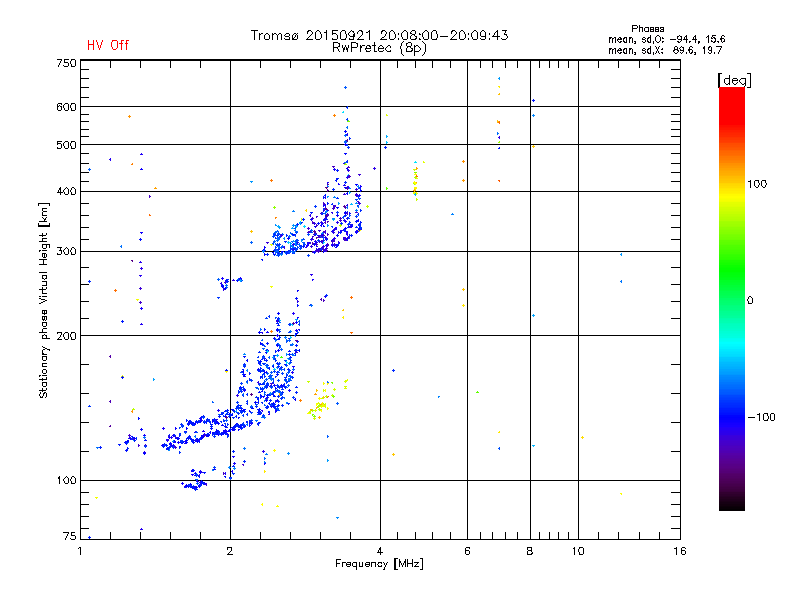
Task: Click the y-axis label '400'
Action: [66, 191]
